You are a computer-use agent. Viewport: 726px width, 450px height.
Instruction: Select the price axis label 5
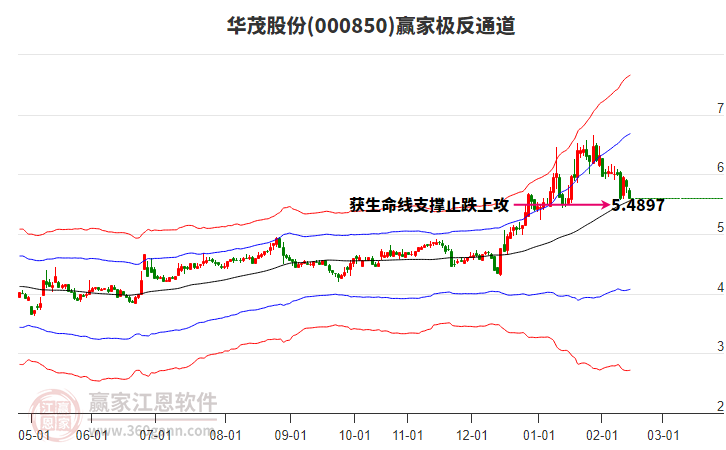(x=720, y=227)
